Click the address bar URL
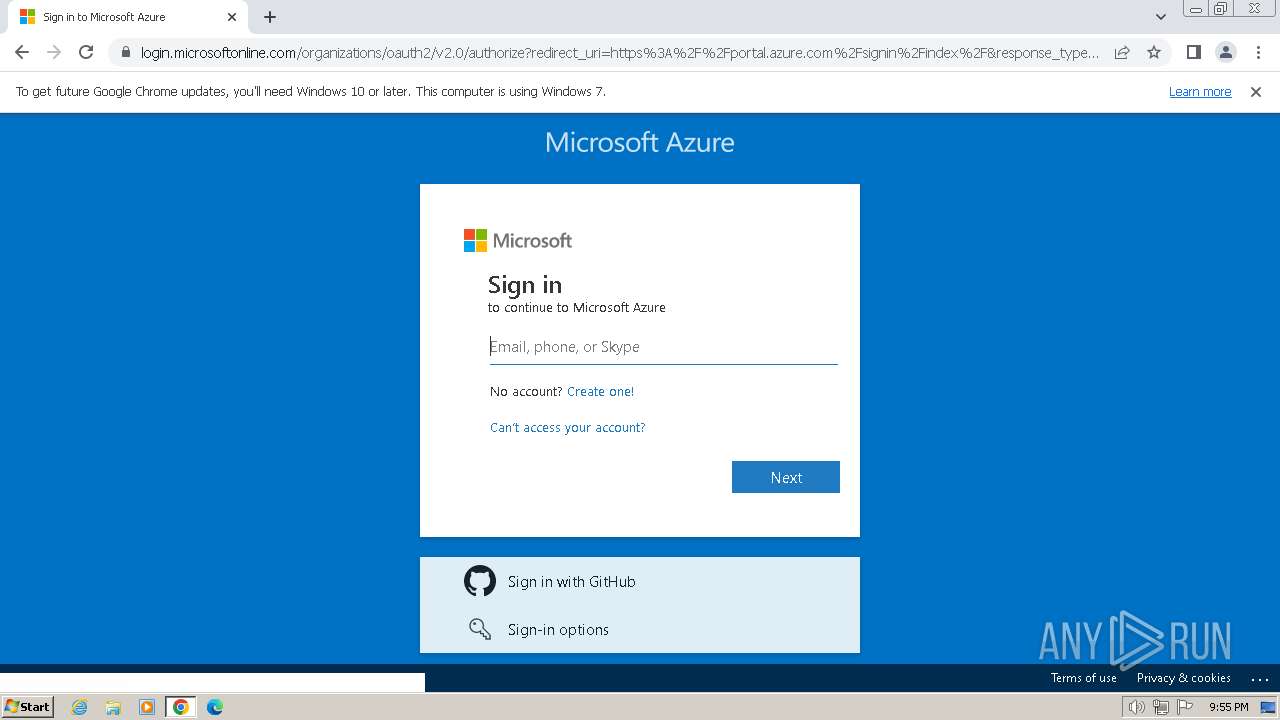 click(620, 52)
